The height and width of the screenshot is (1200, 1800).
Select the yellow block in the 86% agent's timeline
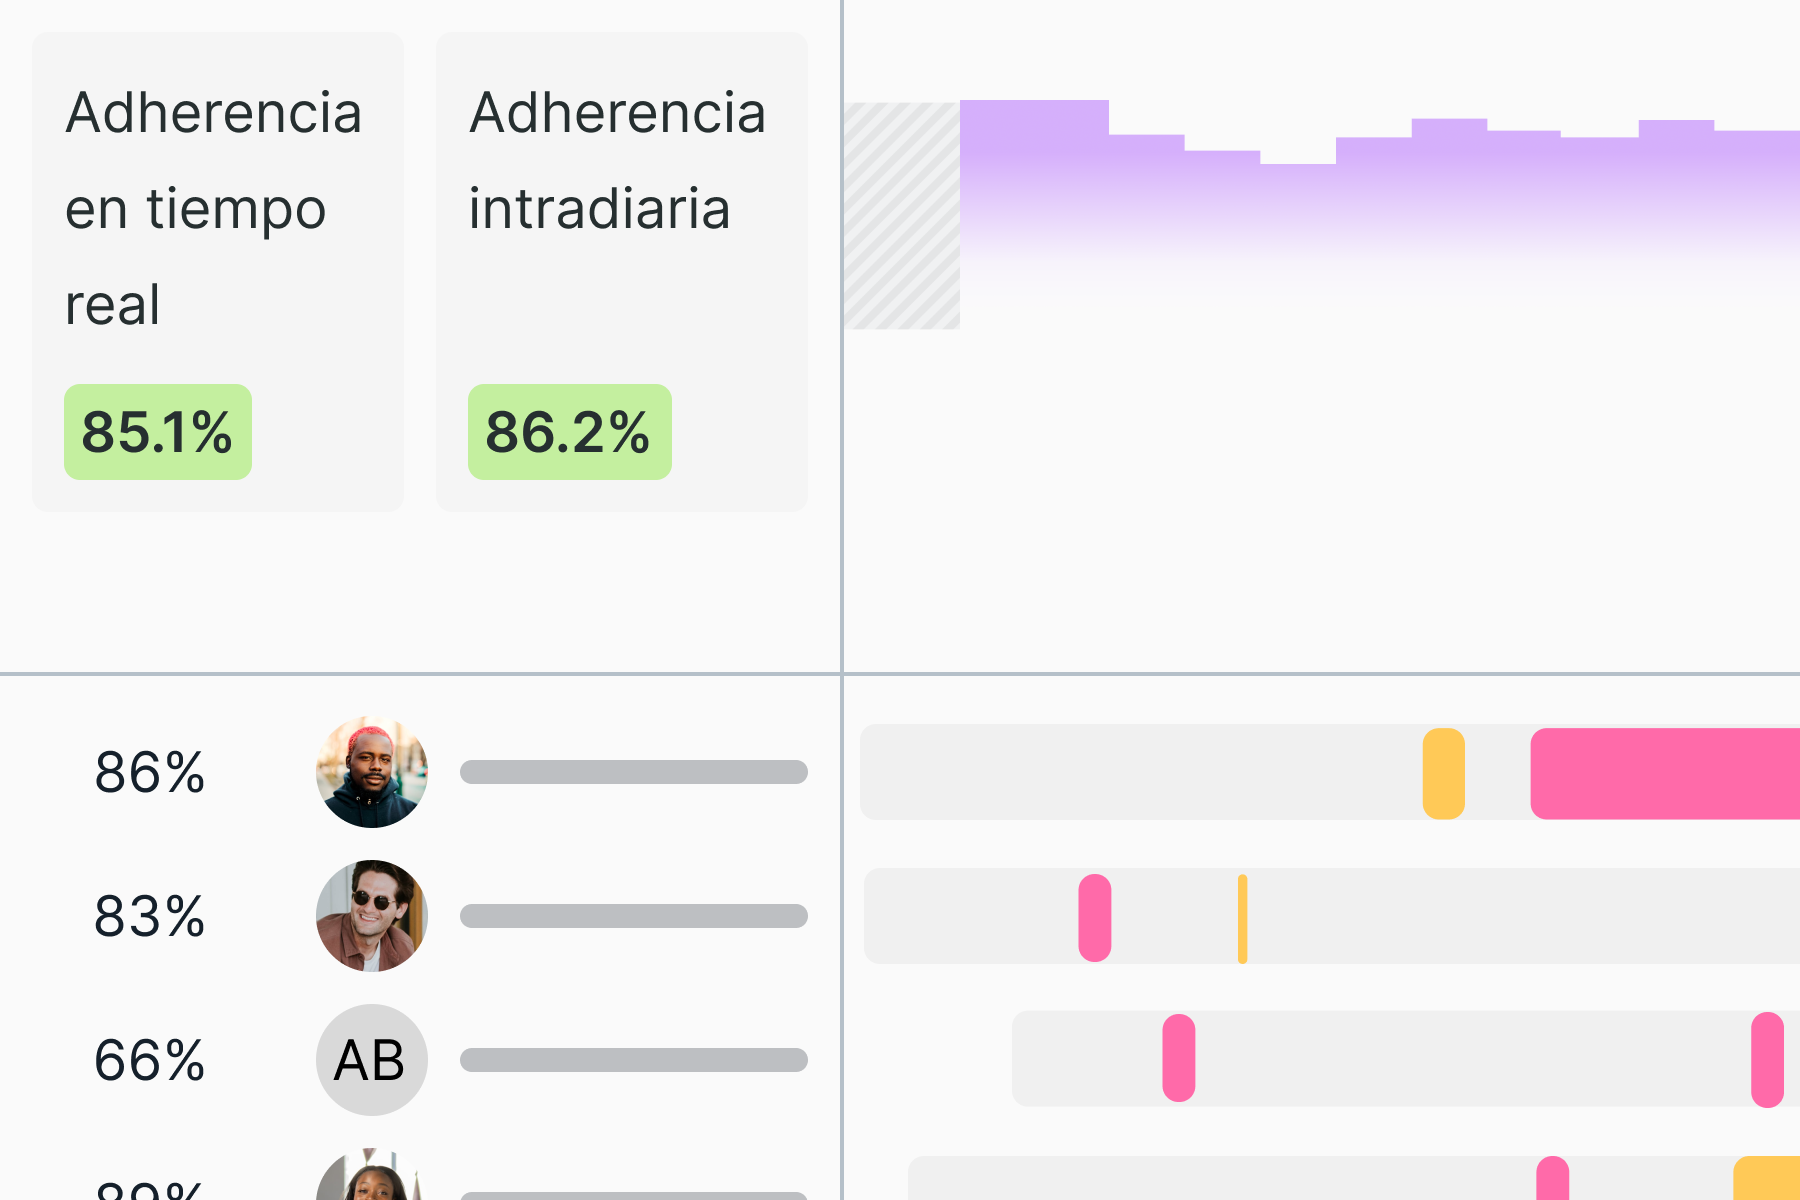1443,773
